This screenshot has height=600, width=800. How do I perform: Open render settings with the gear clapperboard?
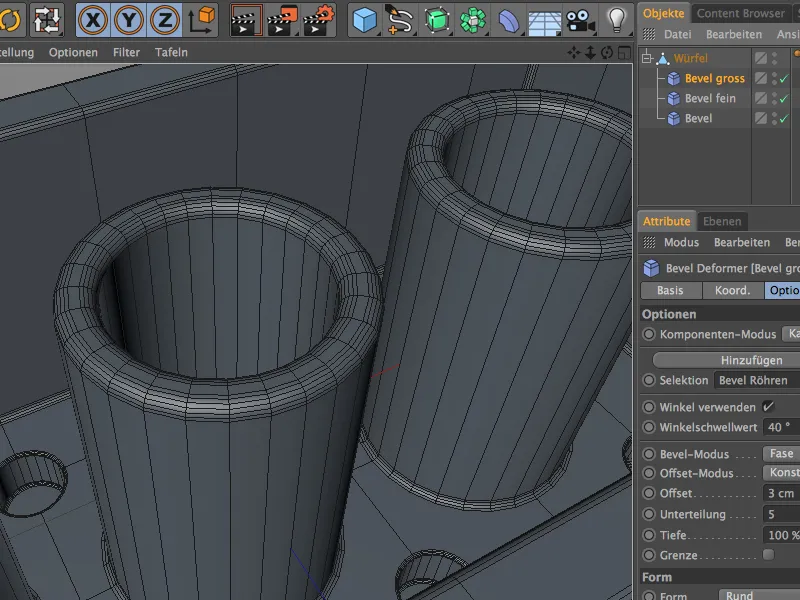(318, 20)
